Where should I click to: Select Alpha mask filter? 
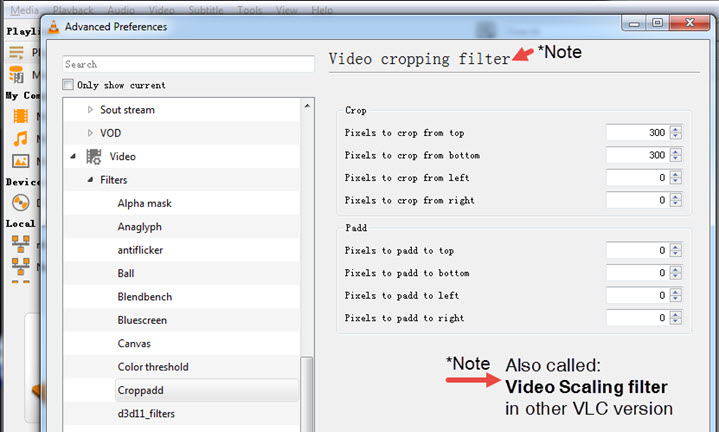144,203
